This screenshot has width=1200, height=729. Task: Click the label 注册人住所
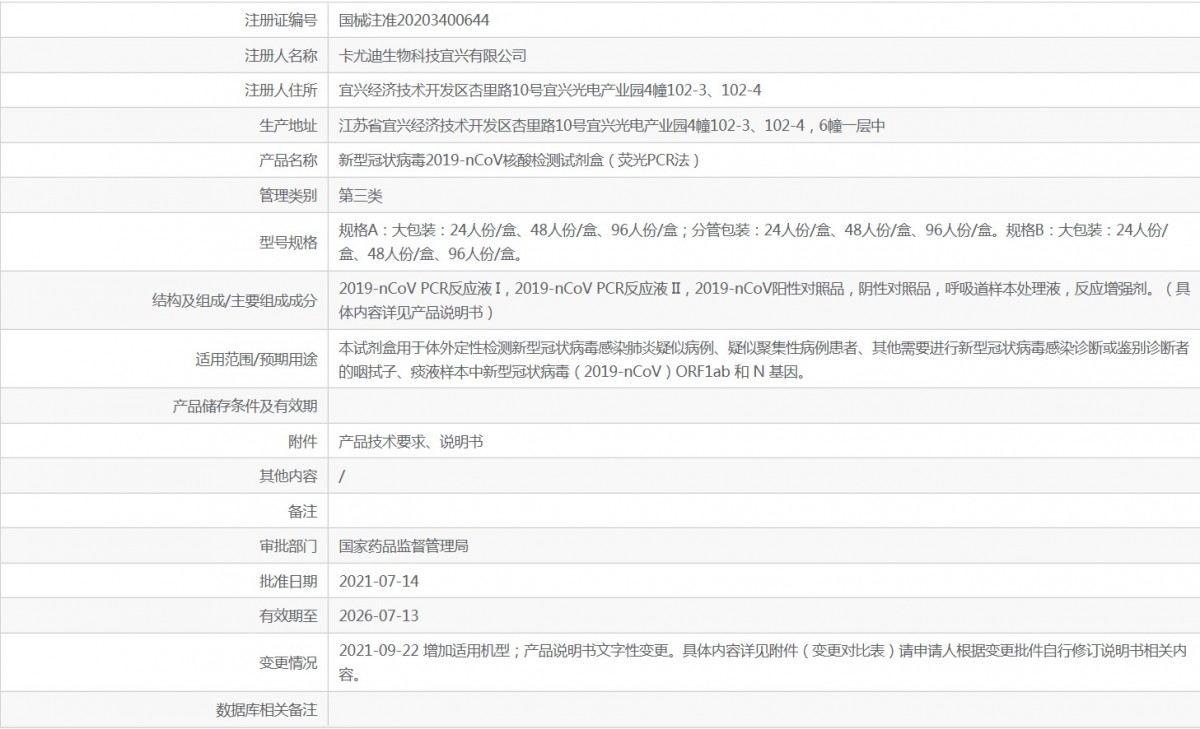coord(281,90)
